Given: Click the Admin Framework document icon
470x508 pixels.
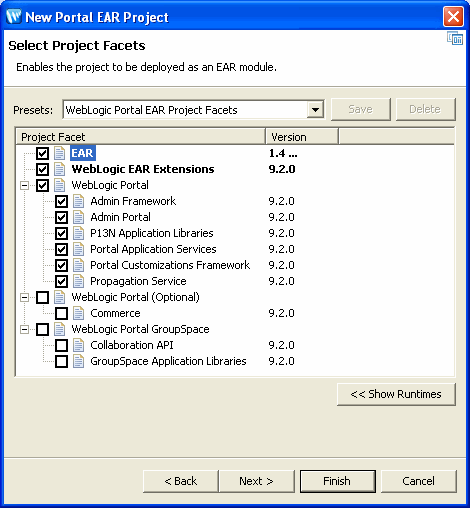Looking at the screenshot, I should [79, 201].
